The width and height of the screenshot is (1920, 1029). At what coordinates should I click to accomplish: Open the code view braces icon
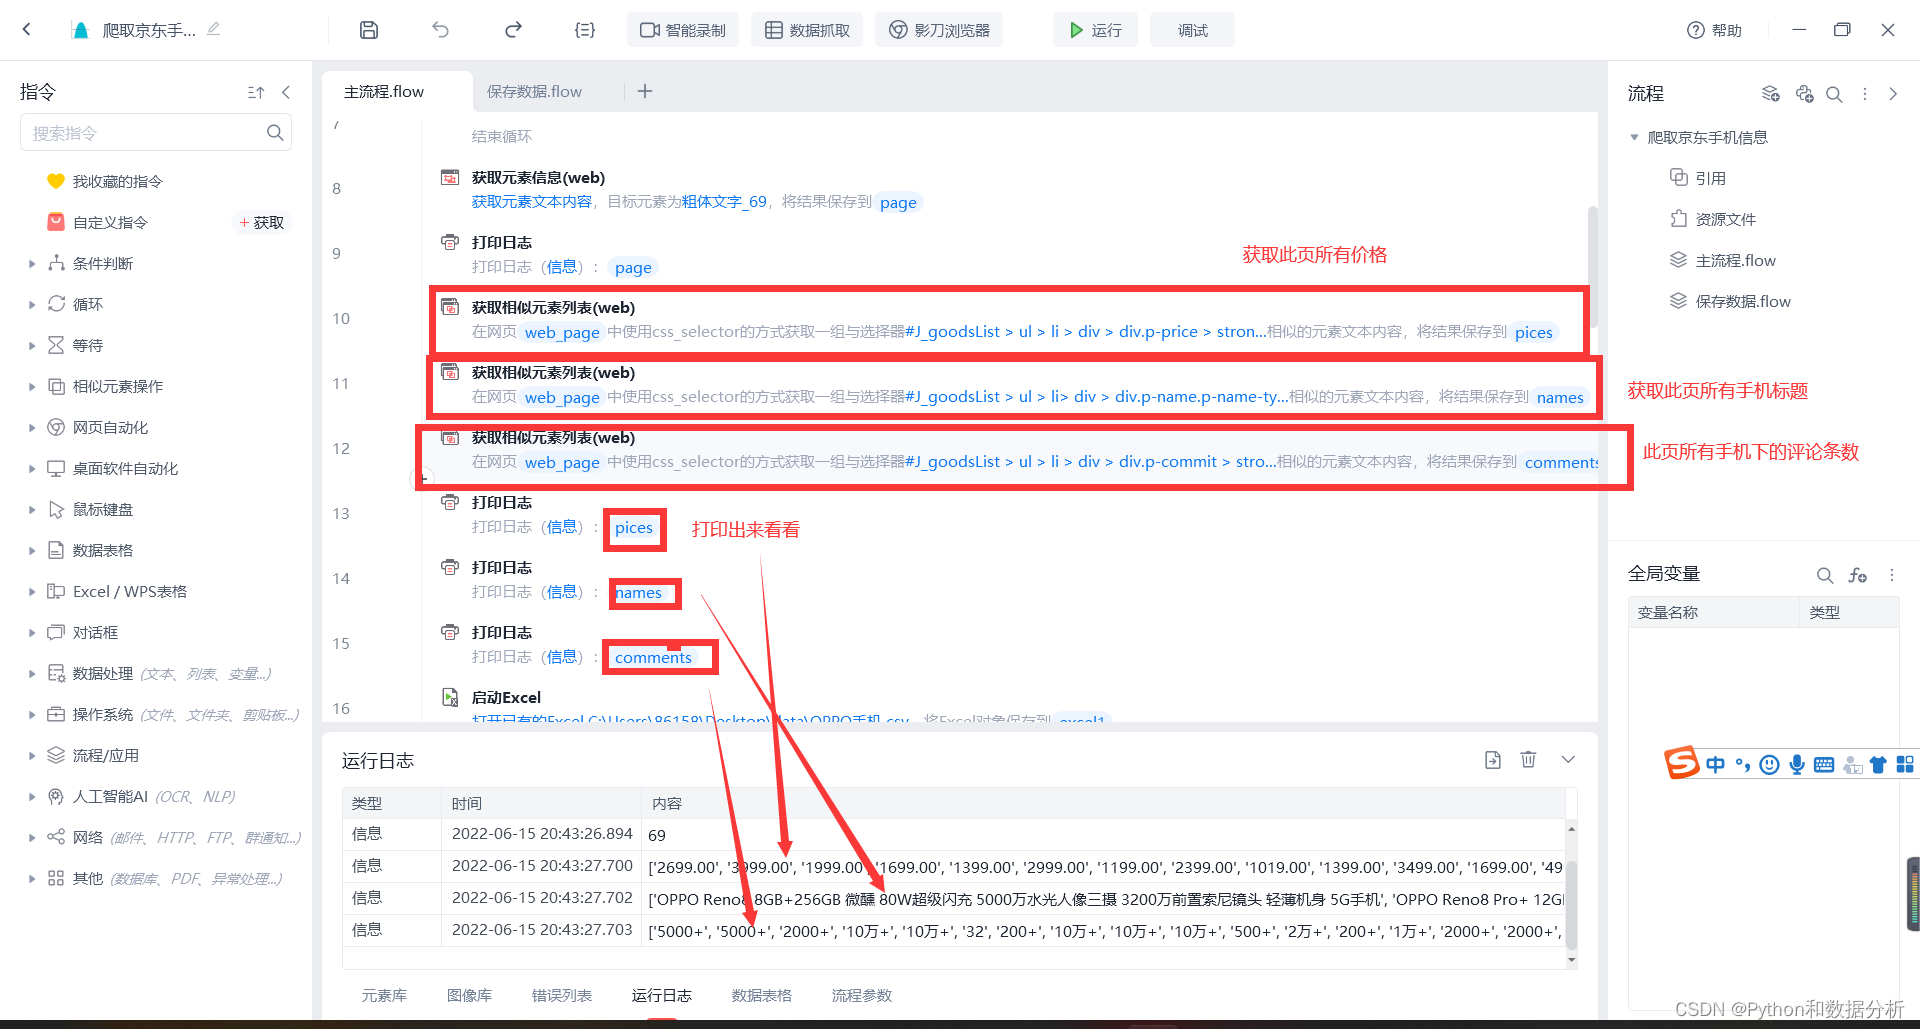(x=585, y=30)
